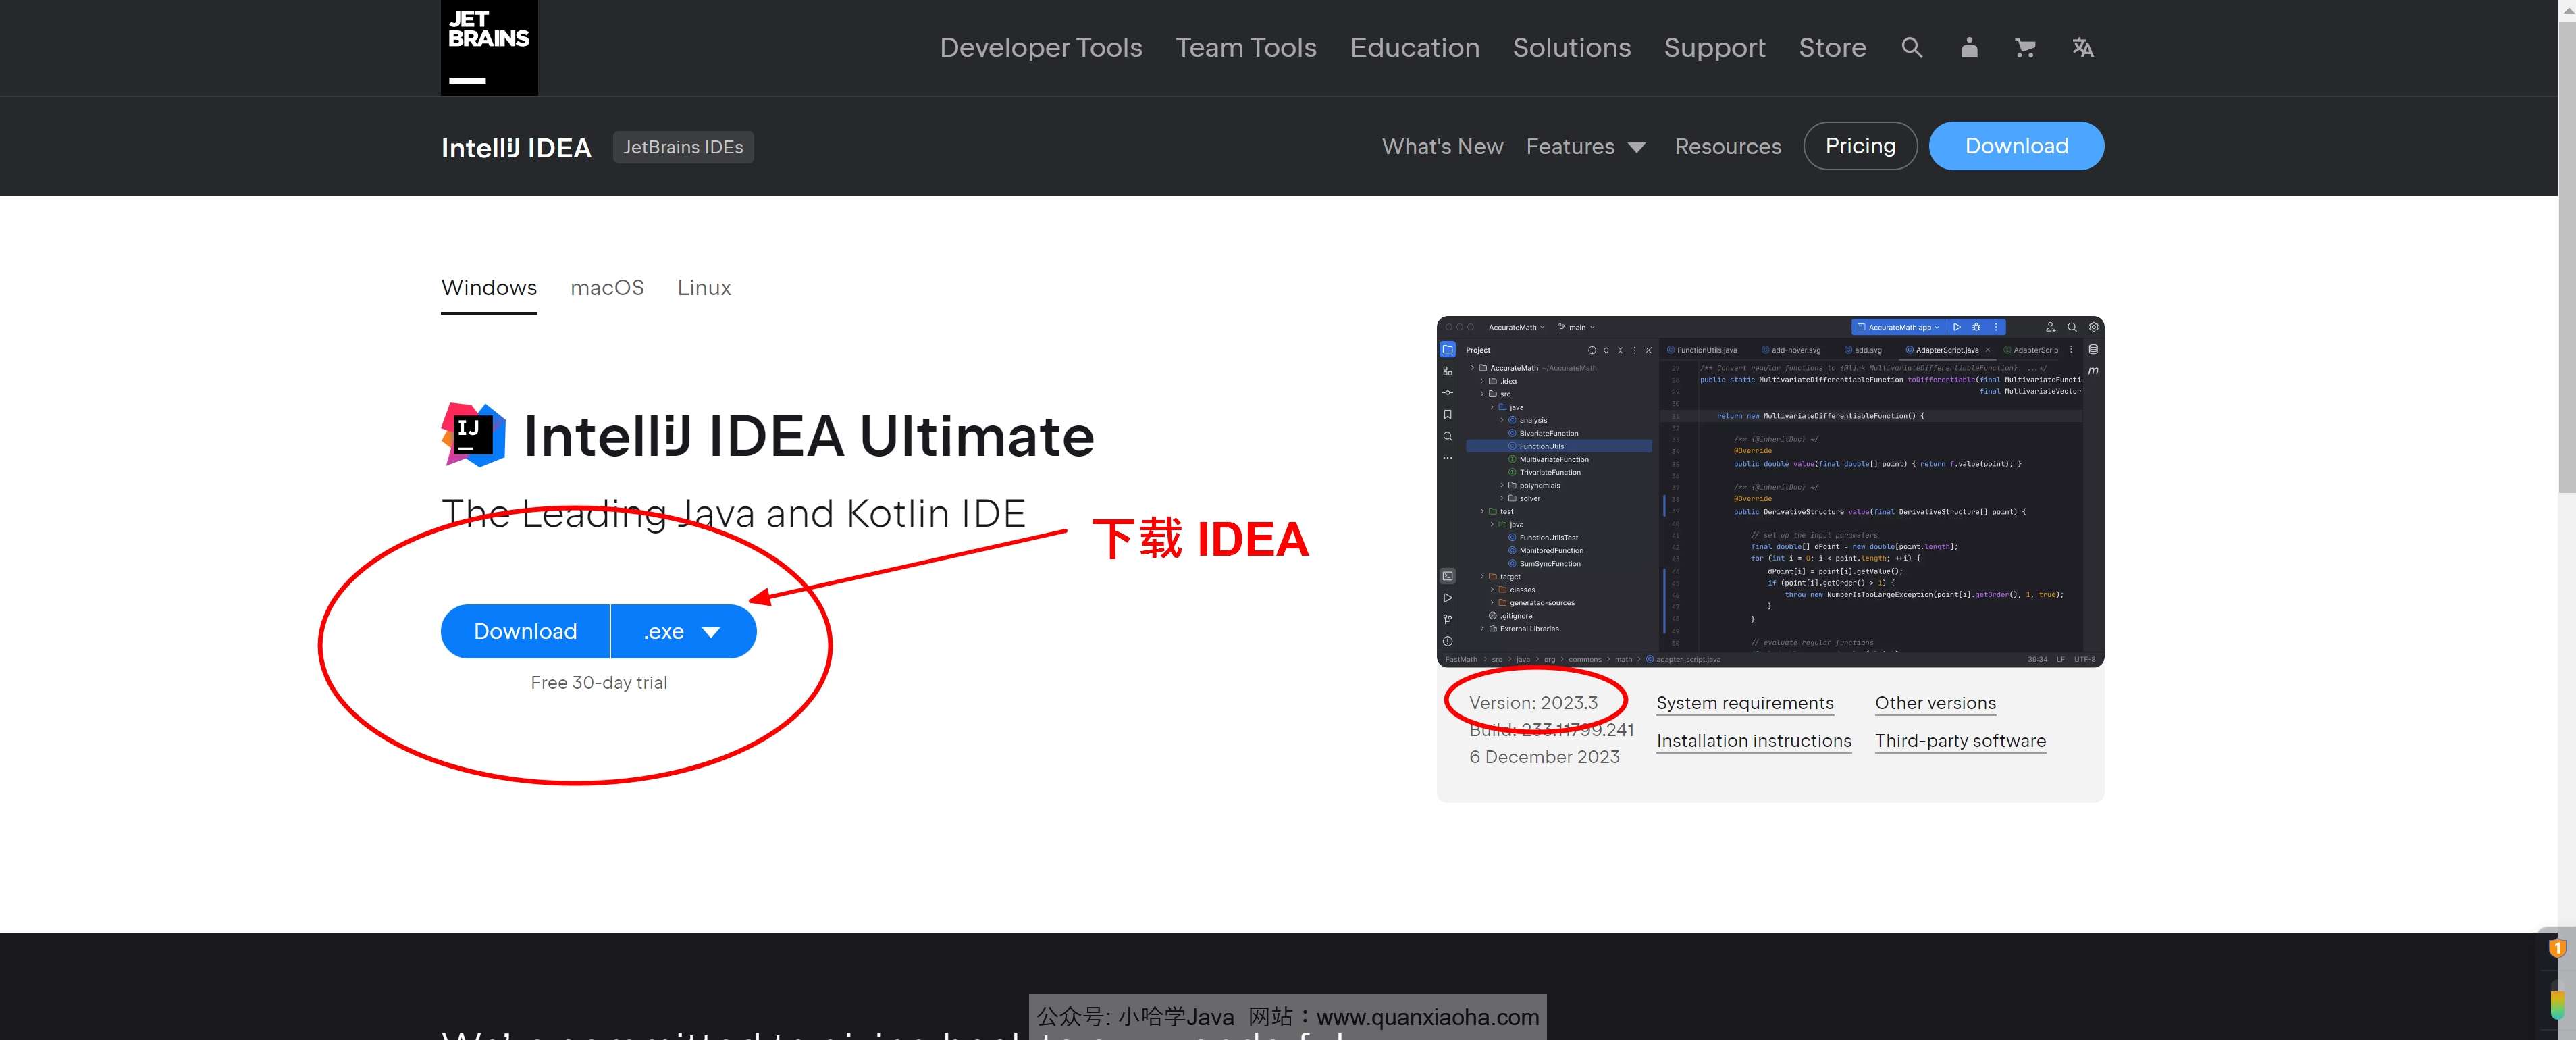The width and height of the screenshot is (2576, 1040).
Task: Open System requirements link
Action: point(1745,703)
